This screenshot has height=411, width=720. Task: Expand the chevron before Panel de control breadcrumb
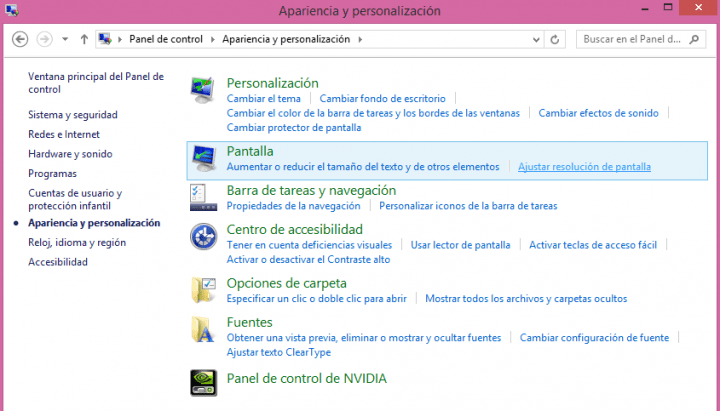point(120,39)
